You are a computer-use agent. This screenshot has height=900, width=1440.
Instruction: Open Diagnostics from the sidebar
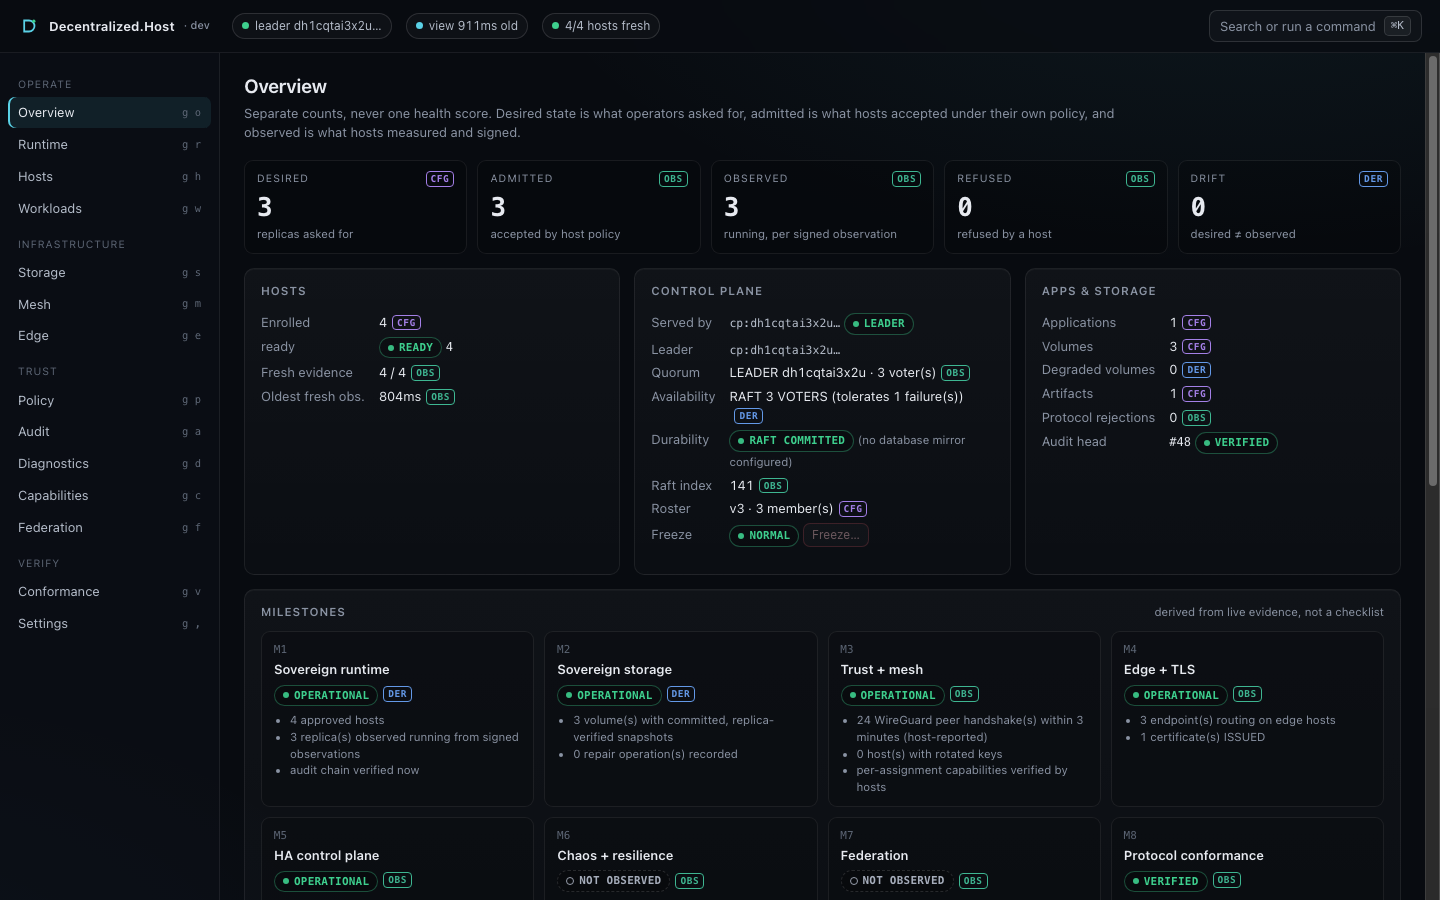pyautogui.click(x=110, y=464)
